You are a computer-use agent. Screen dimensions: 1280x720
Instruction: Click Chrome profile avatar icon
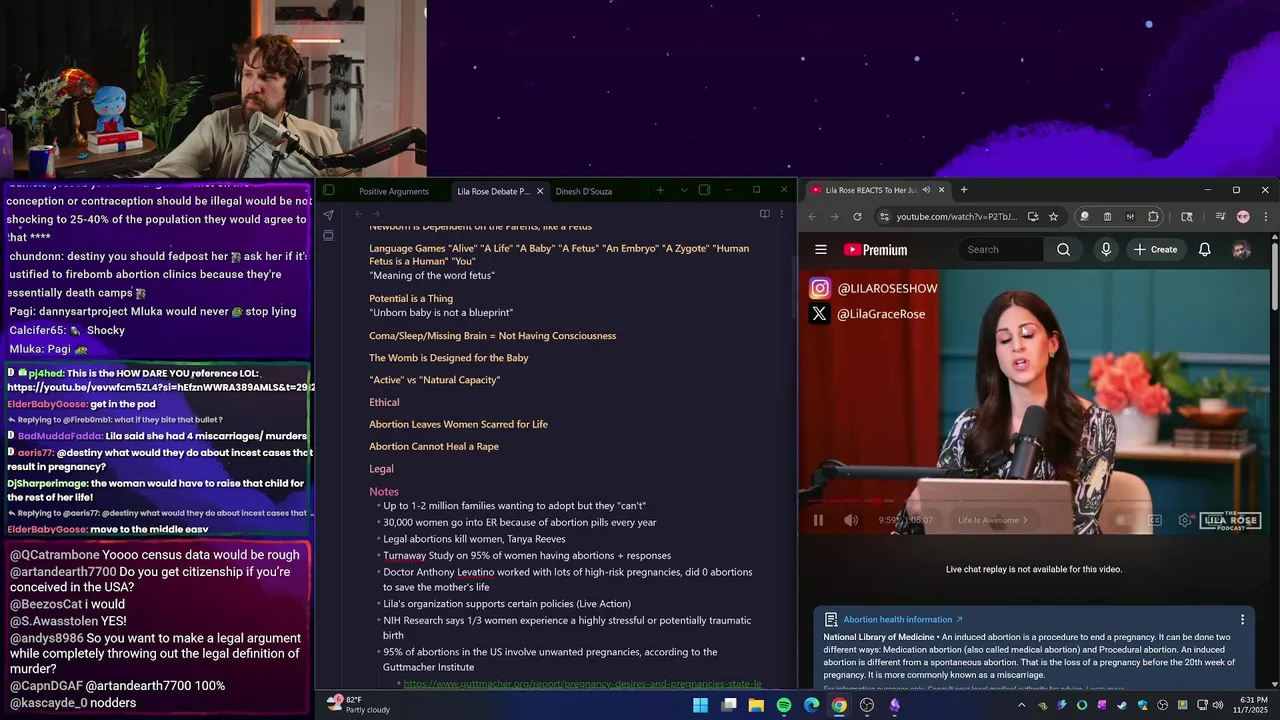tap(1243, 216)
